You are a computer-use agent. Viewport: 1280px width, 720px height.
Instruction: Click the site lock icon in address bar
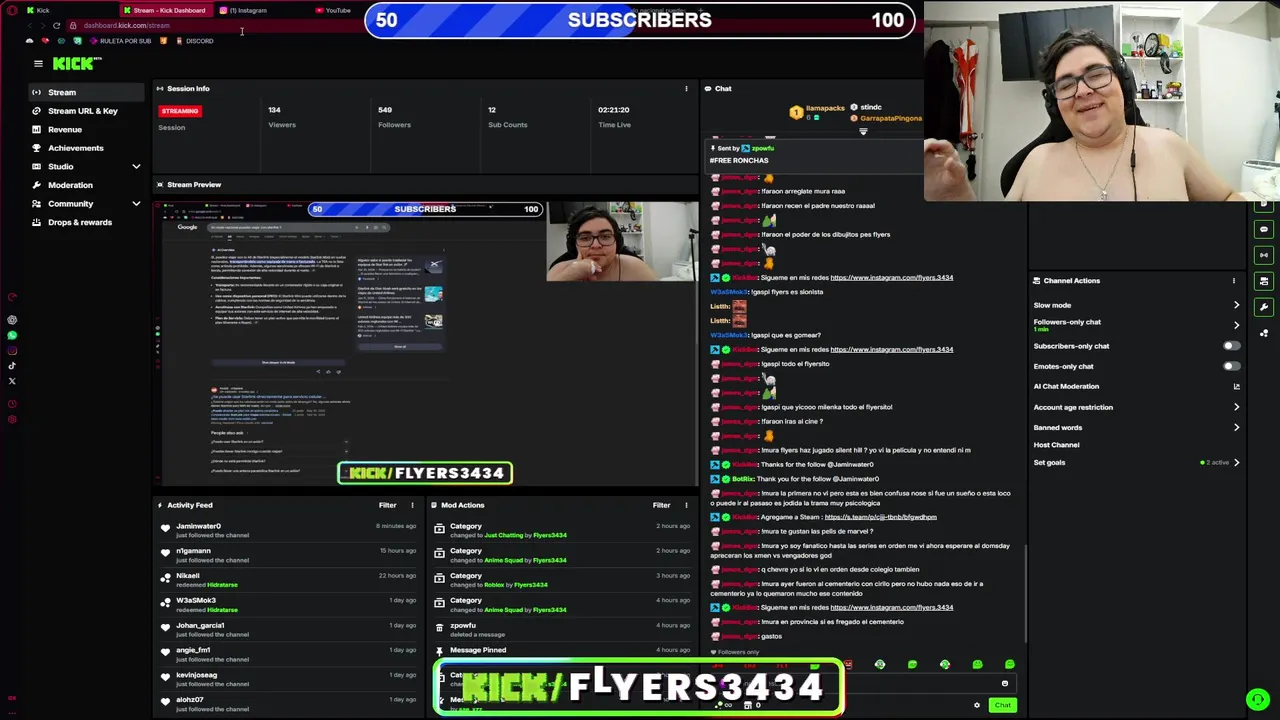click(73, 25)
